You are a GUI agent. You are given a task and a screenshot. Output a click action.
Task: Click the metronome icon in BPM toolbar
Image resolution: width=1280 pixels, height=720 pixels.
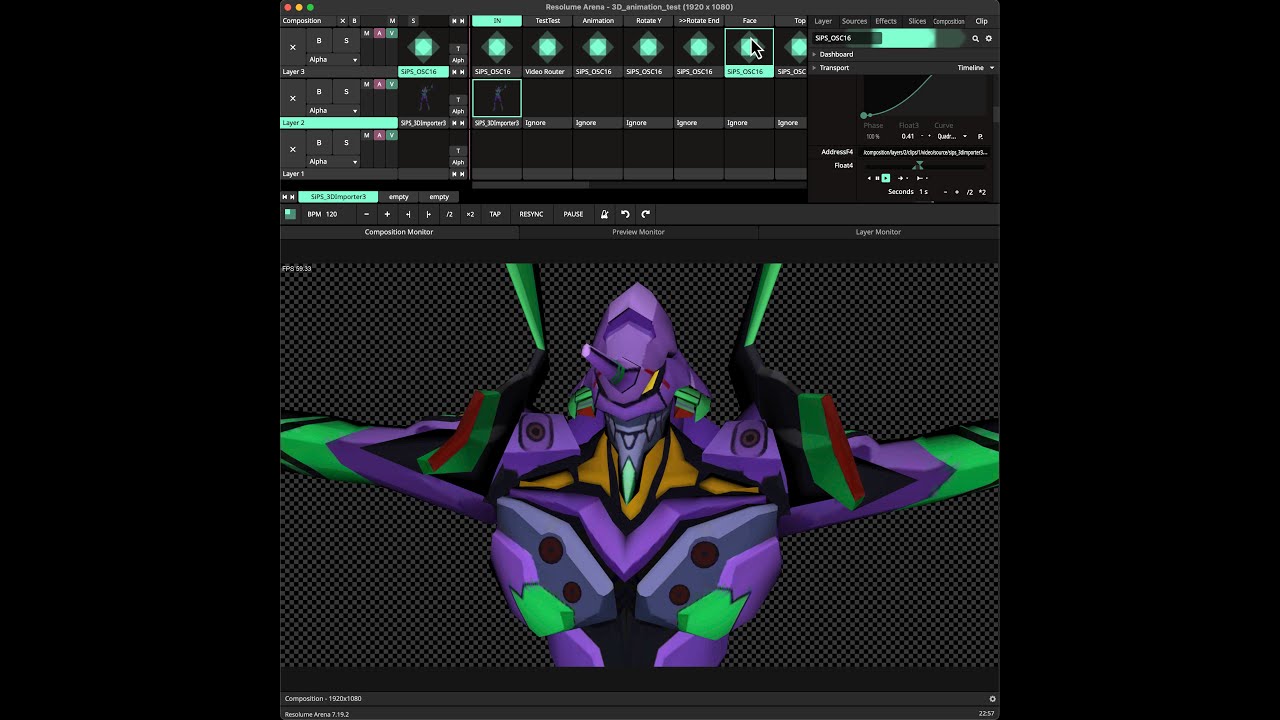click(604, 214)
